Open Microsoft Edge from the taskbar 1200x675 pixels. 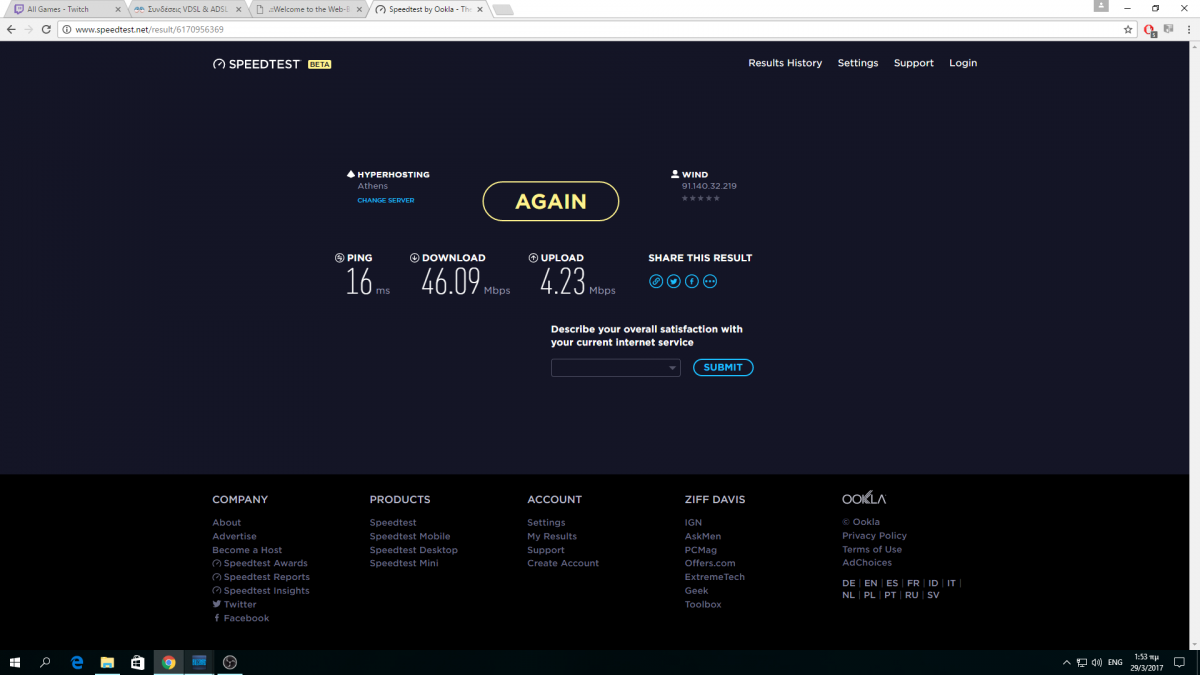pyautogui.click(x=77, y=662)
